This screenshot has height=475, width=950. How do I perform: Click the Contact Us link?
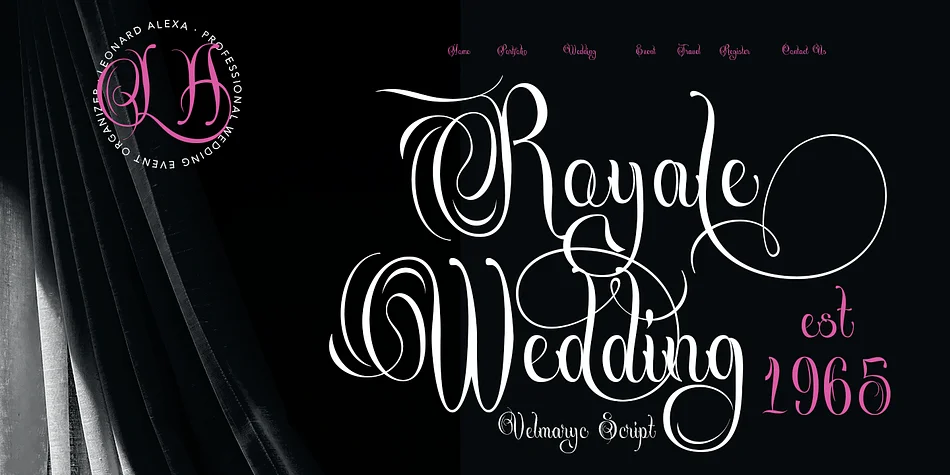click(x=803, y=50)
